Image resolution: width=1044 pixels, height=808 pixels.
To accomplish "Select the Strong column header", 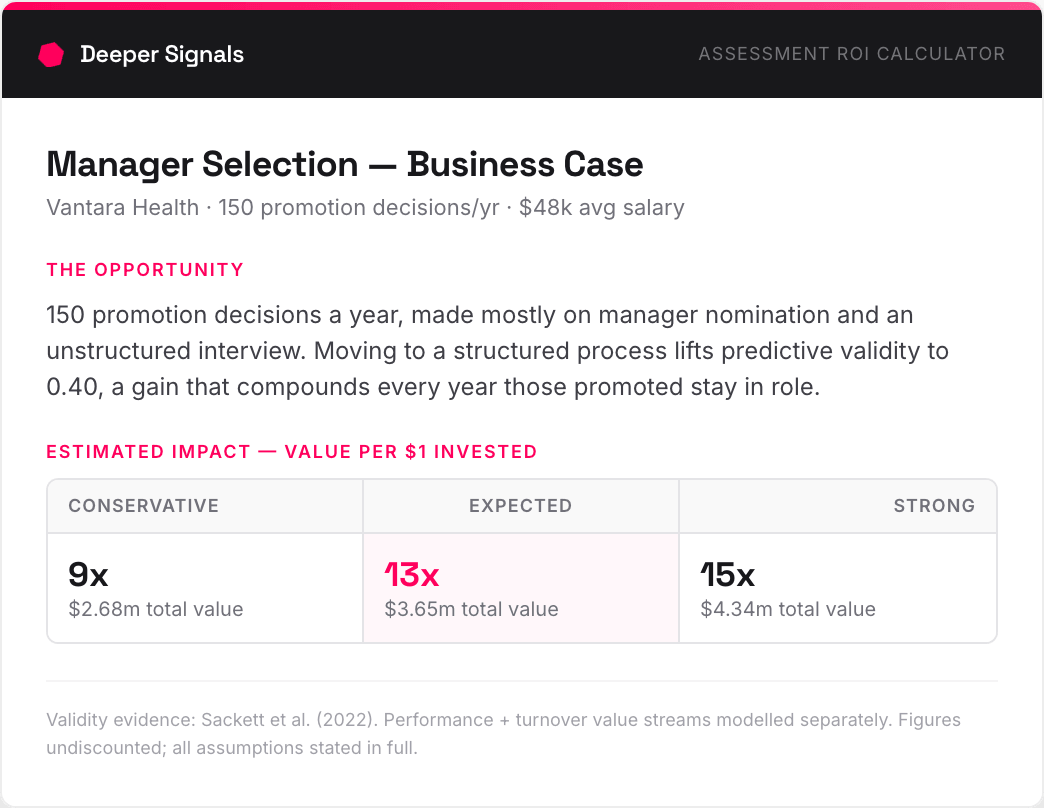I will (x=934, y=506).
